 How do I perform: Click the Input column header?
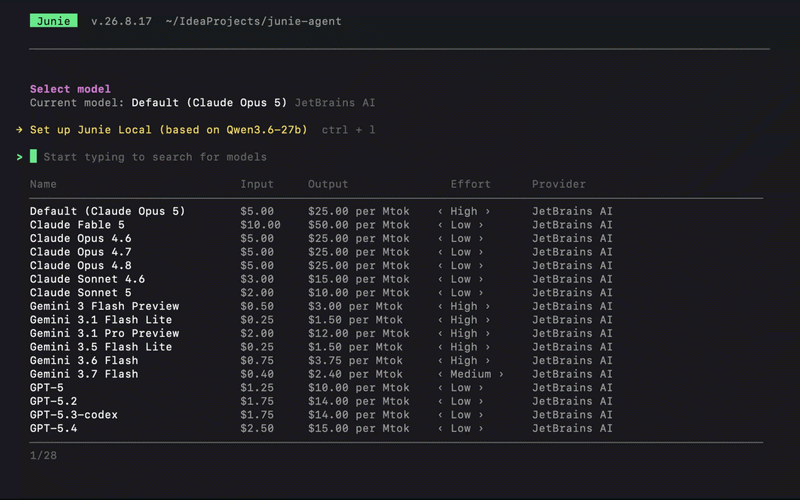pos(257,184)
